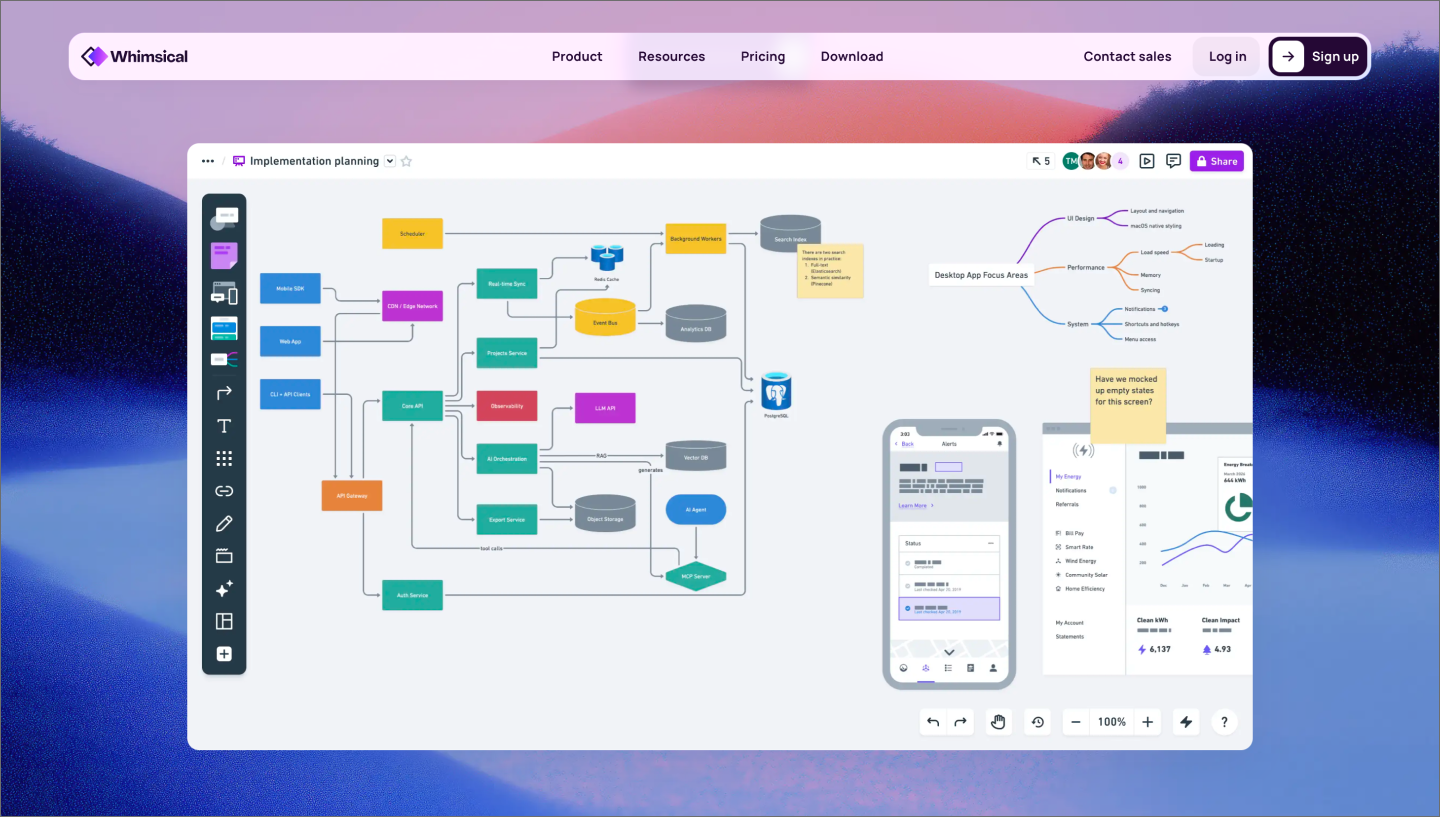Select the connector arrow tool

pyautogui.click(x=224, y=393)
